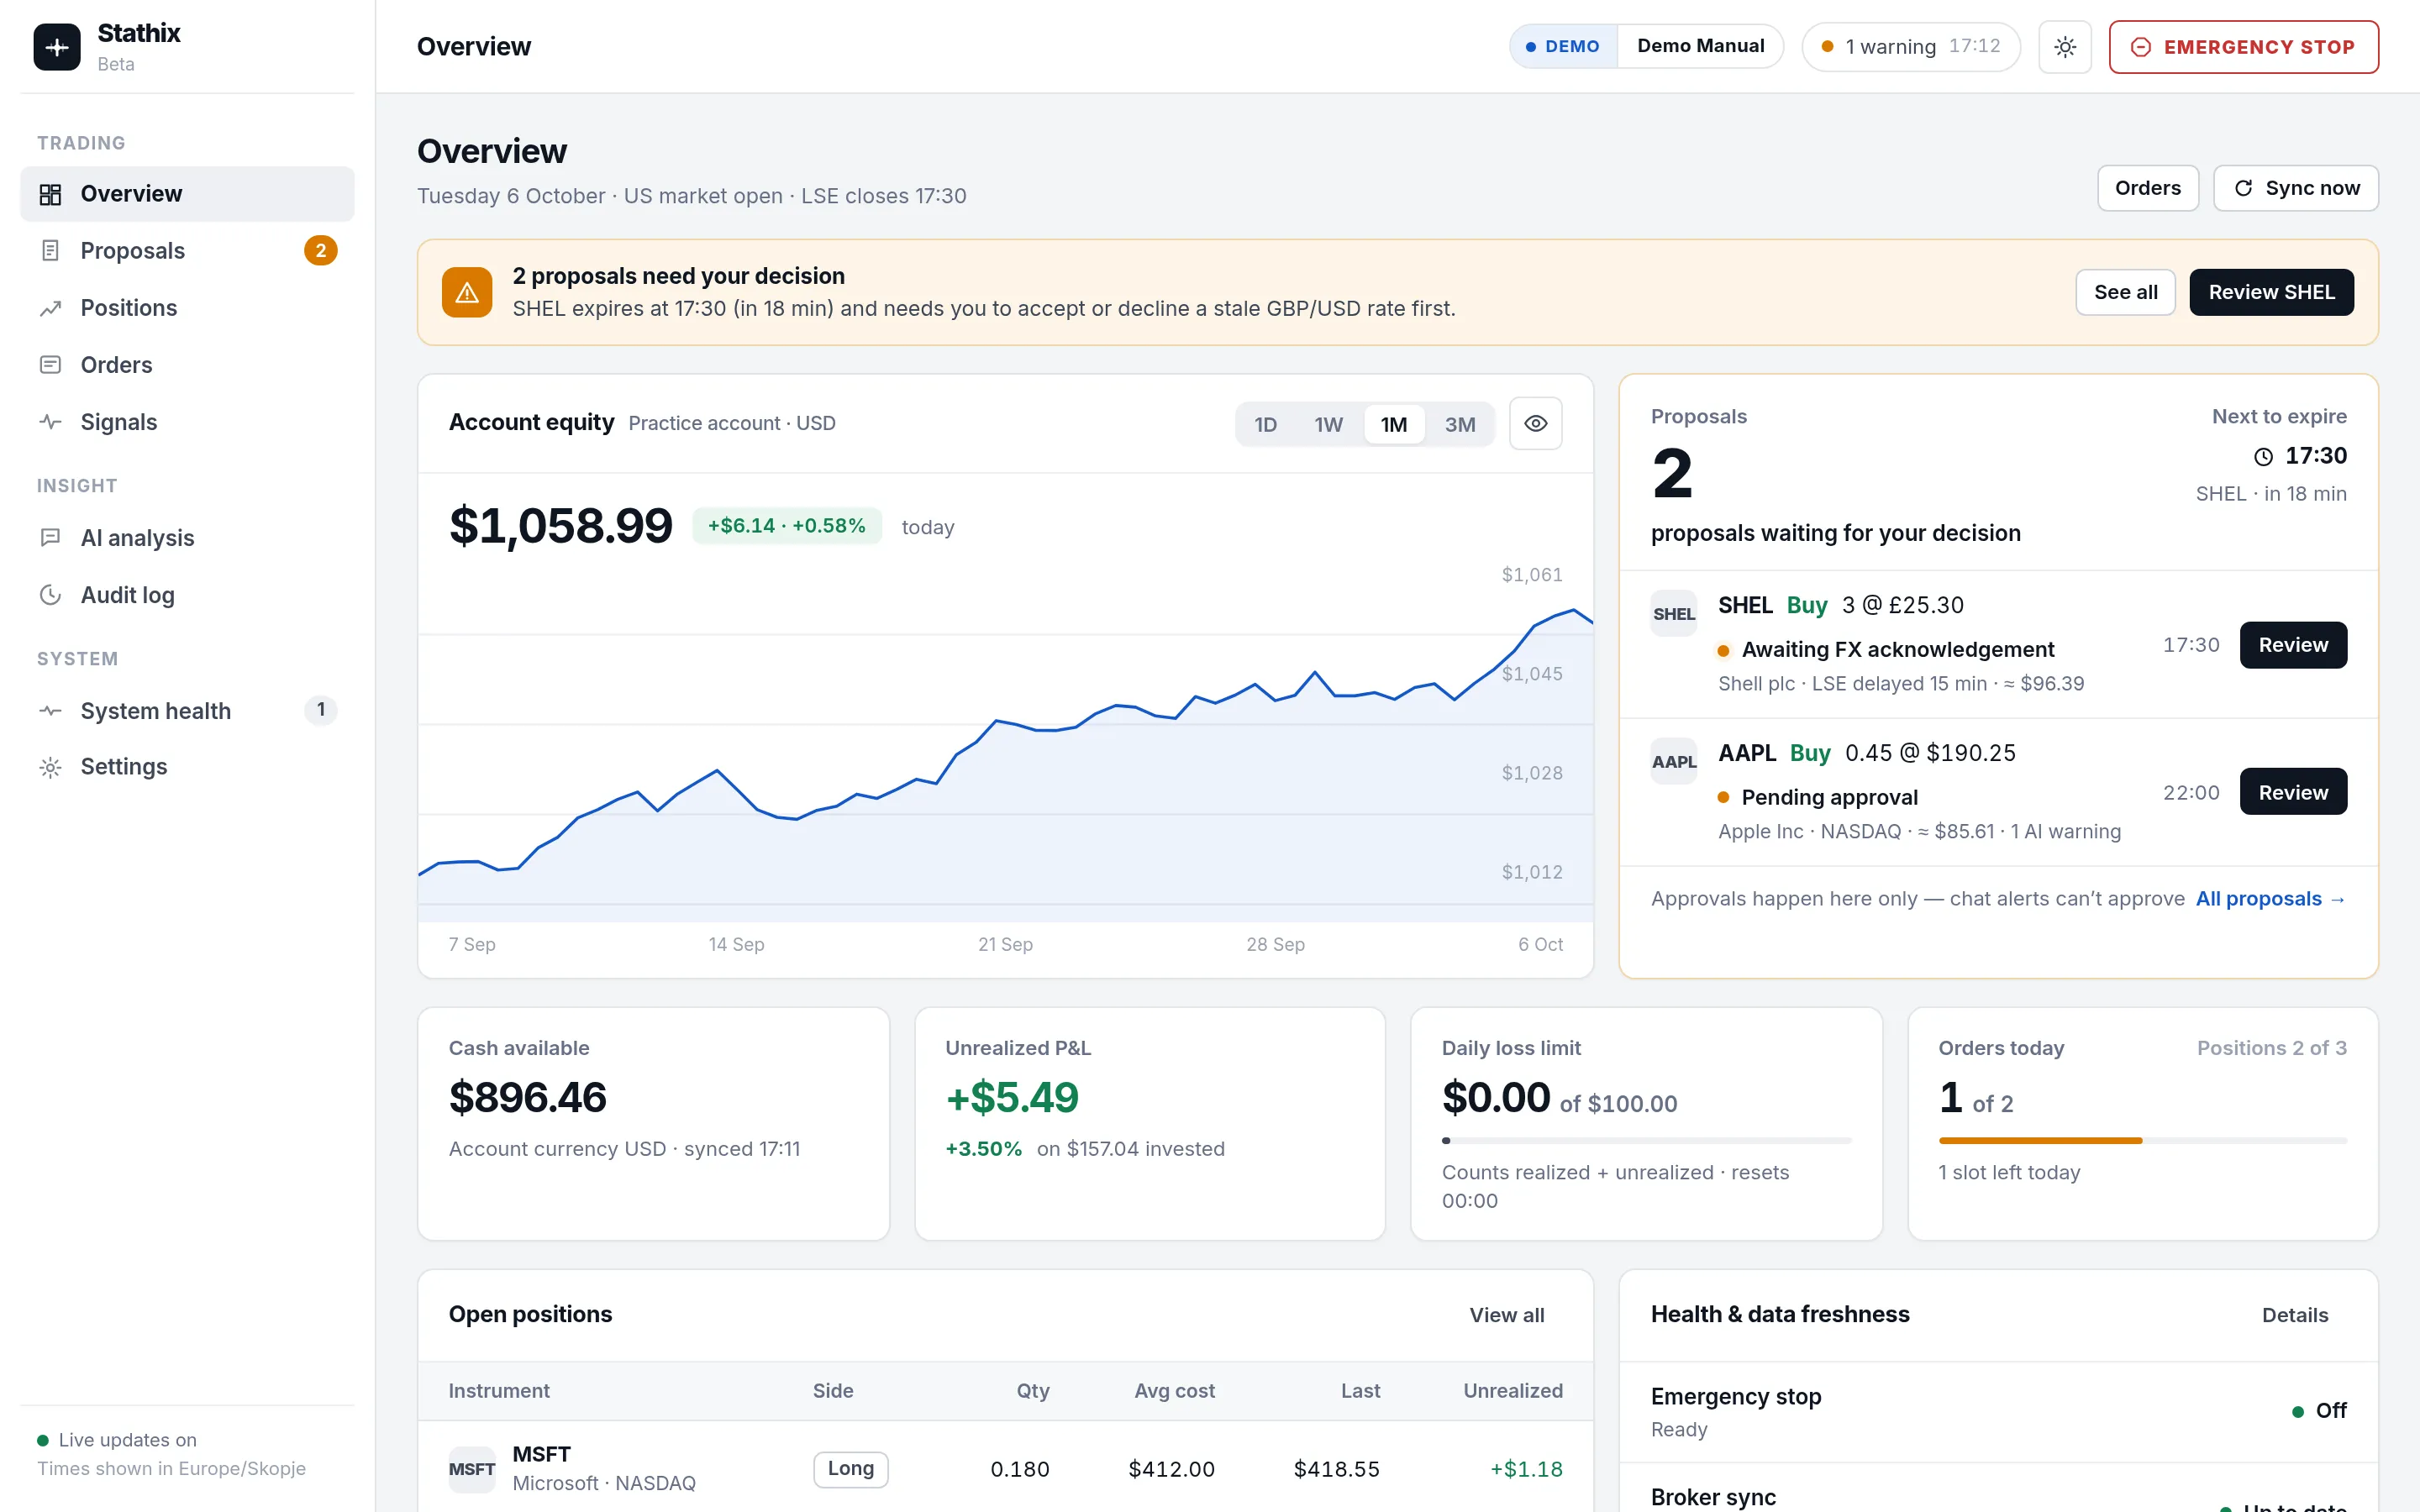The image size is (2420, 1512).
Task: Click the Proposals document icon in sidebar
Action: pos(50,251)
